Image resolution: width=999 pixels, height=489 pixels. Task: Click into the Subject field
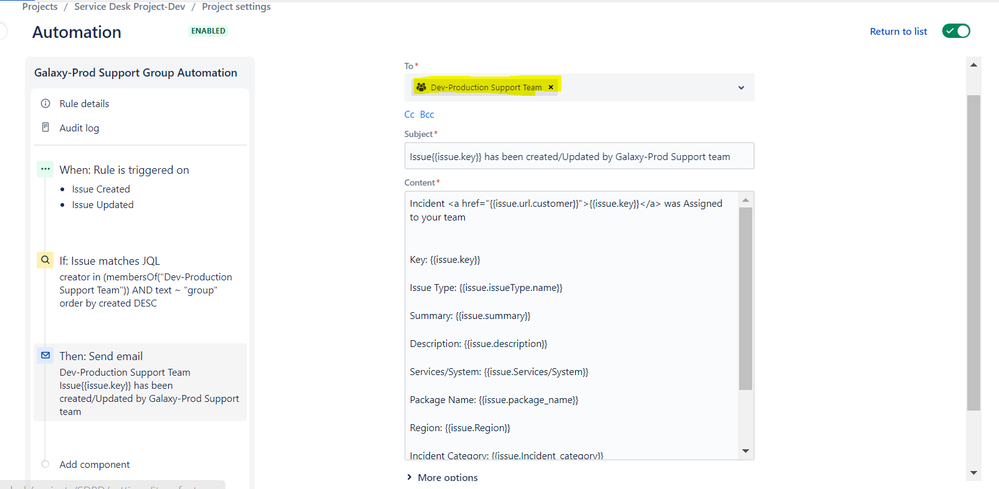click(x=579, y=156)
